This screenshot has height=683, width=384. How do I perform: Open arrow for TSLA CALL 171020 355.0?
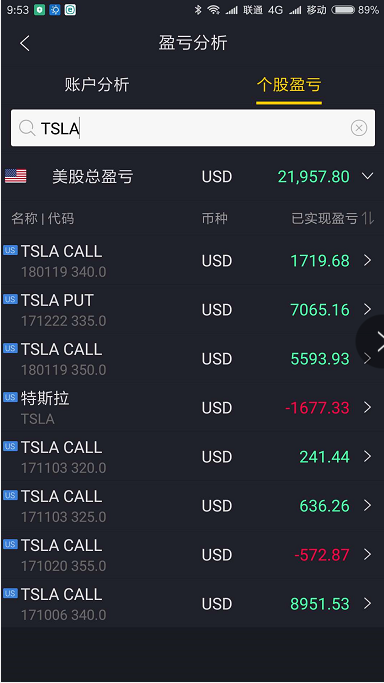pyautogui.click(x=368, y=555)
